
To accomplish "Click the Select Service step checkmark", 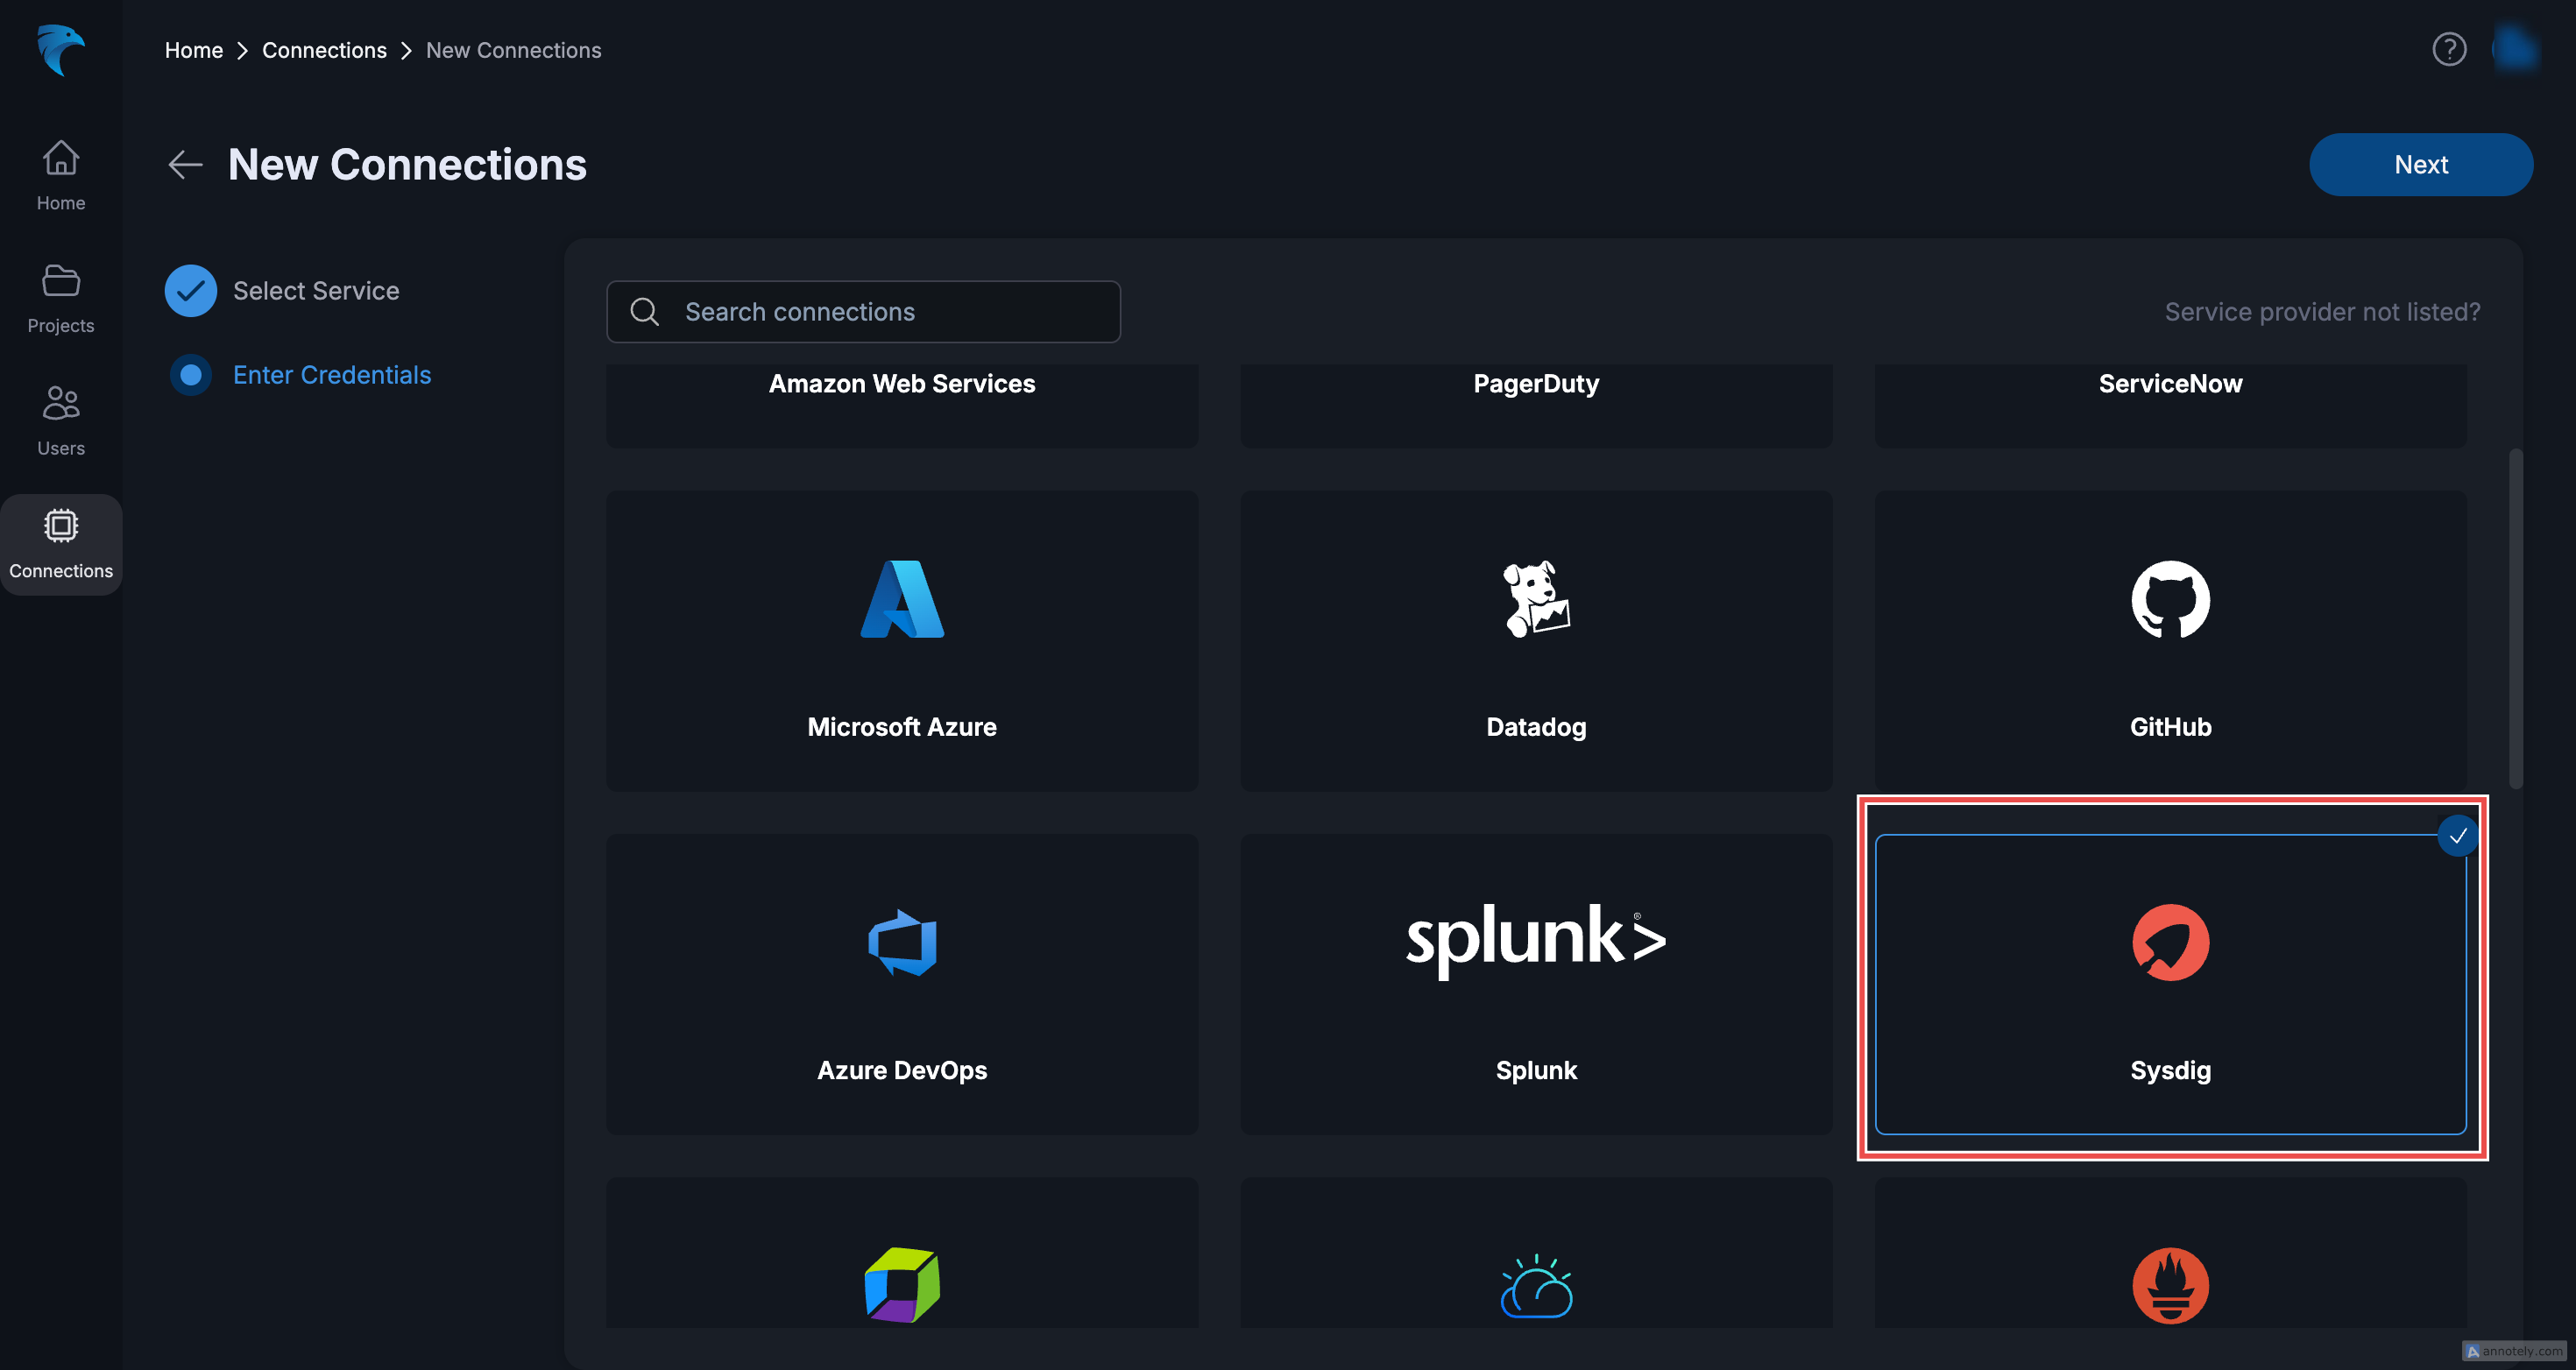I will [190, 291].
